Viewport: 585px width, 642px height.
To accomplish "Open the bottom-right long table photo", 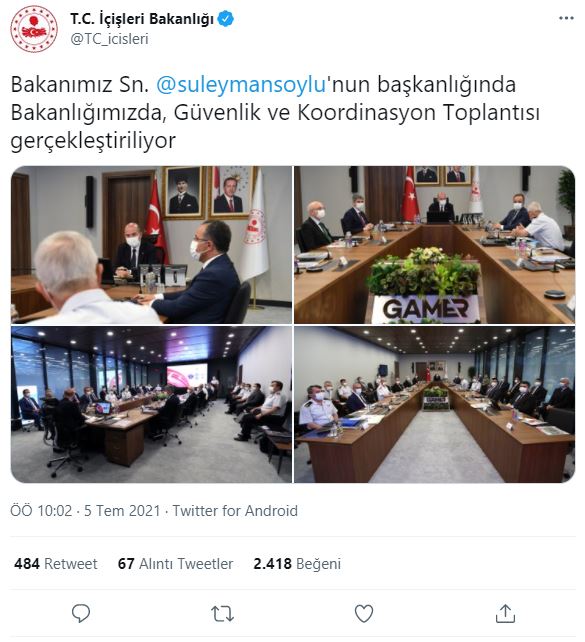I will [434, 405].
